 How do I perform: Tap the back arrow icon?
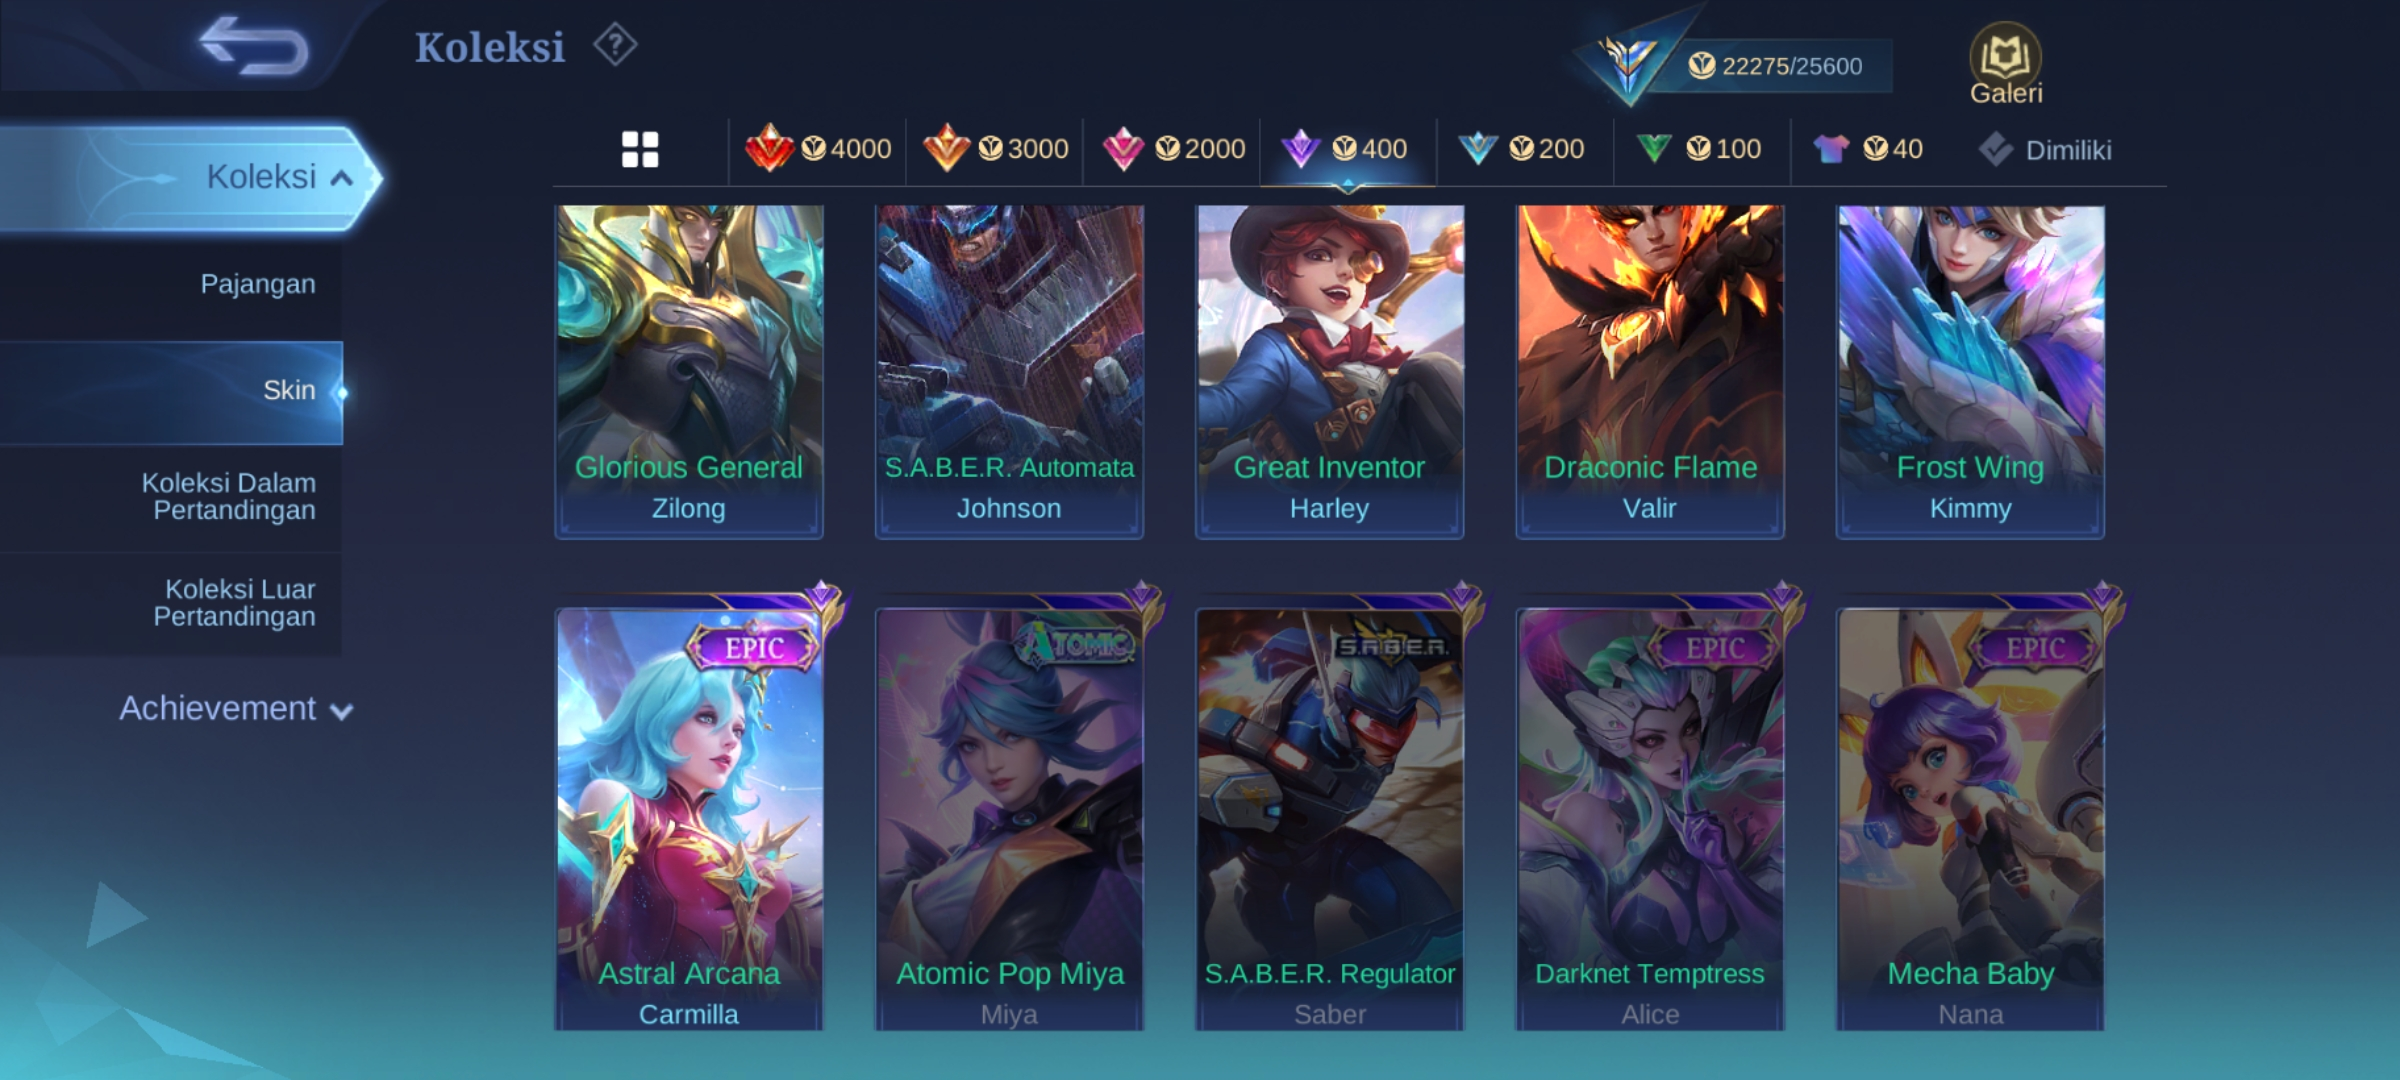(253, 46)
